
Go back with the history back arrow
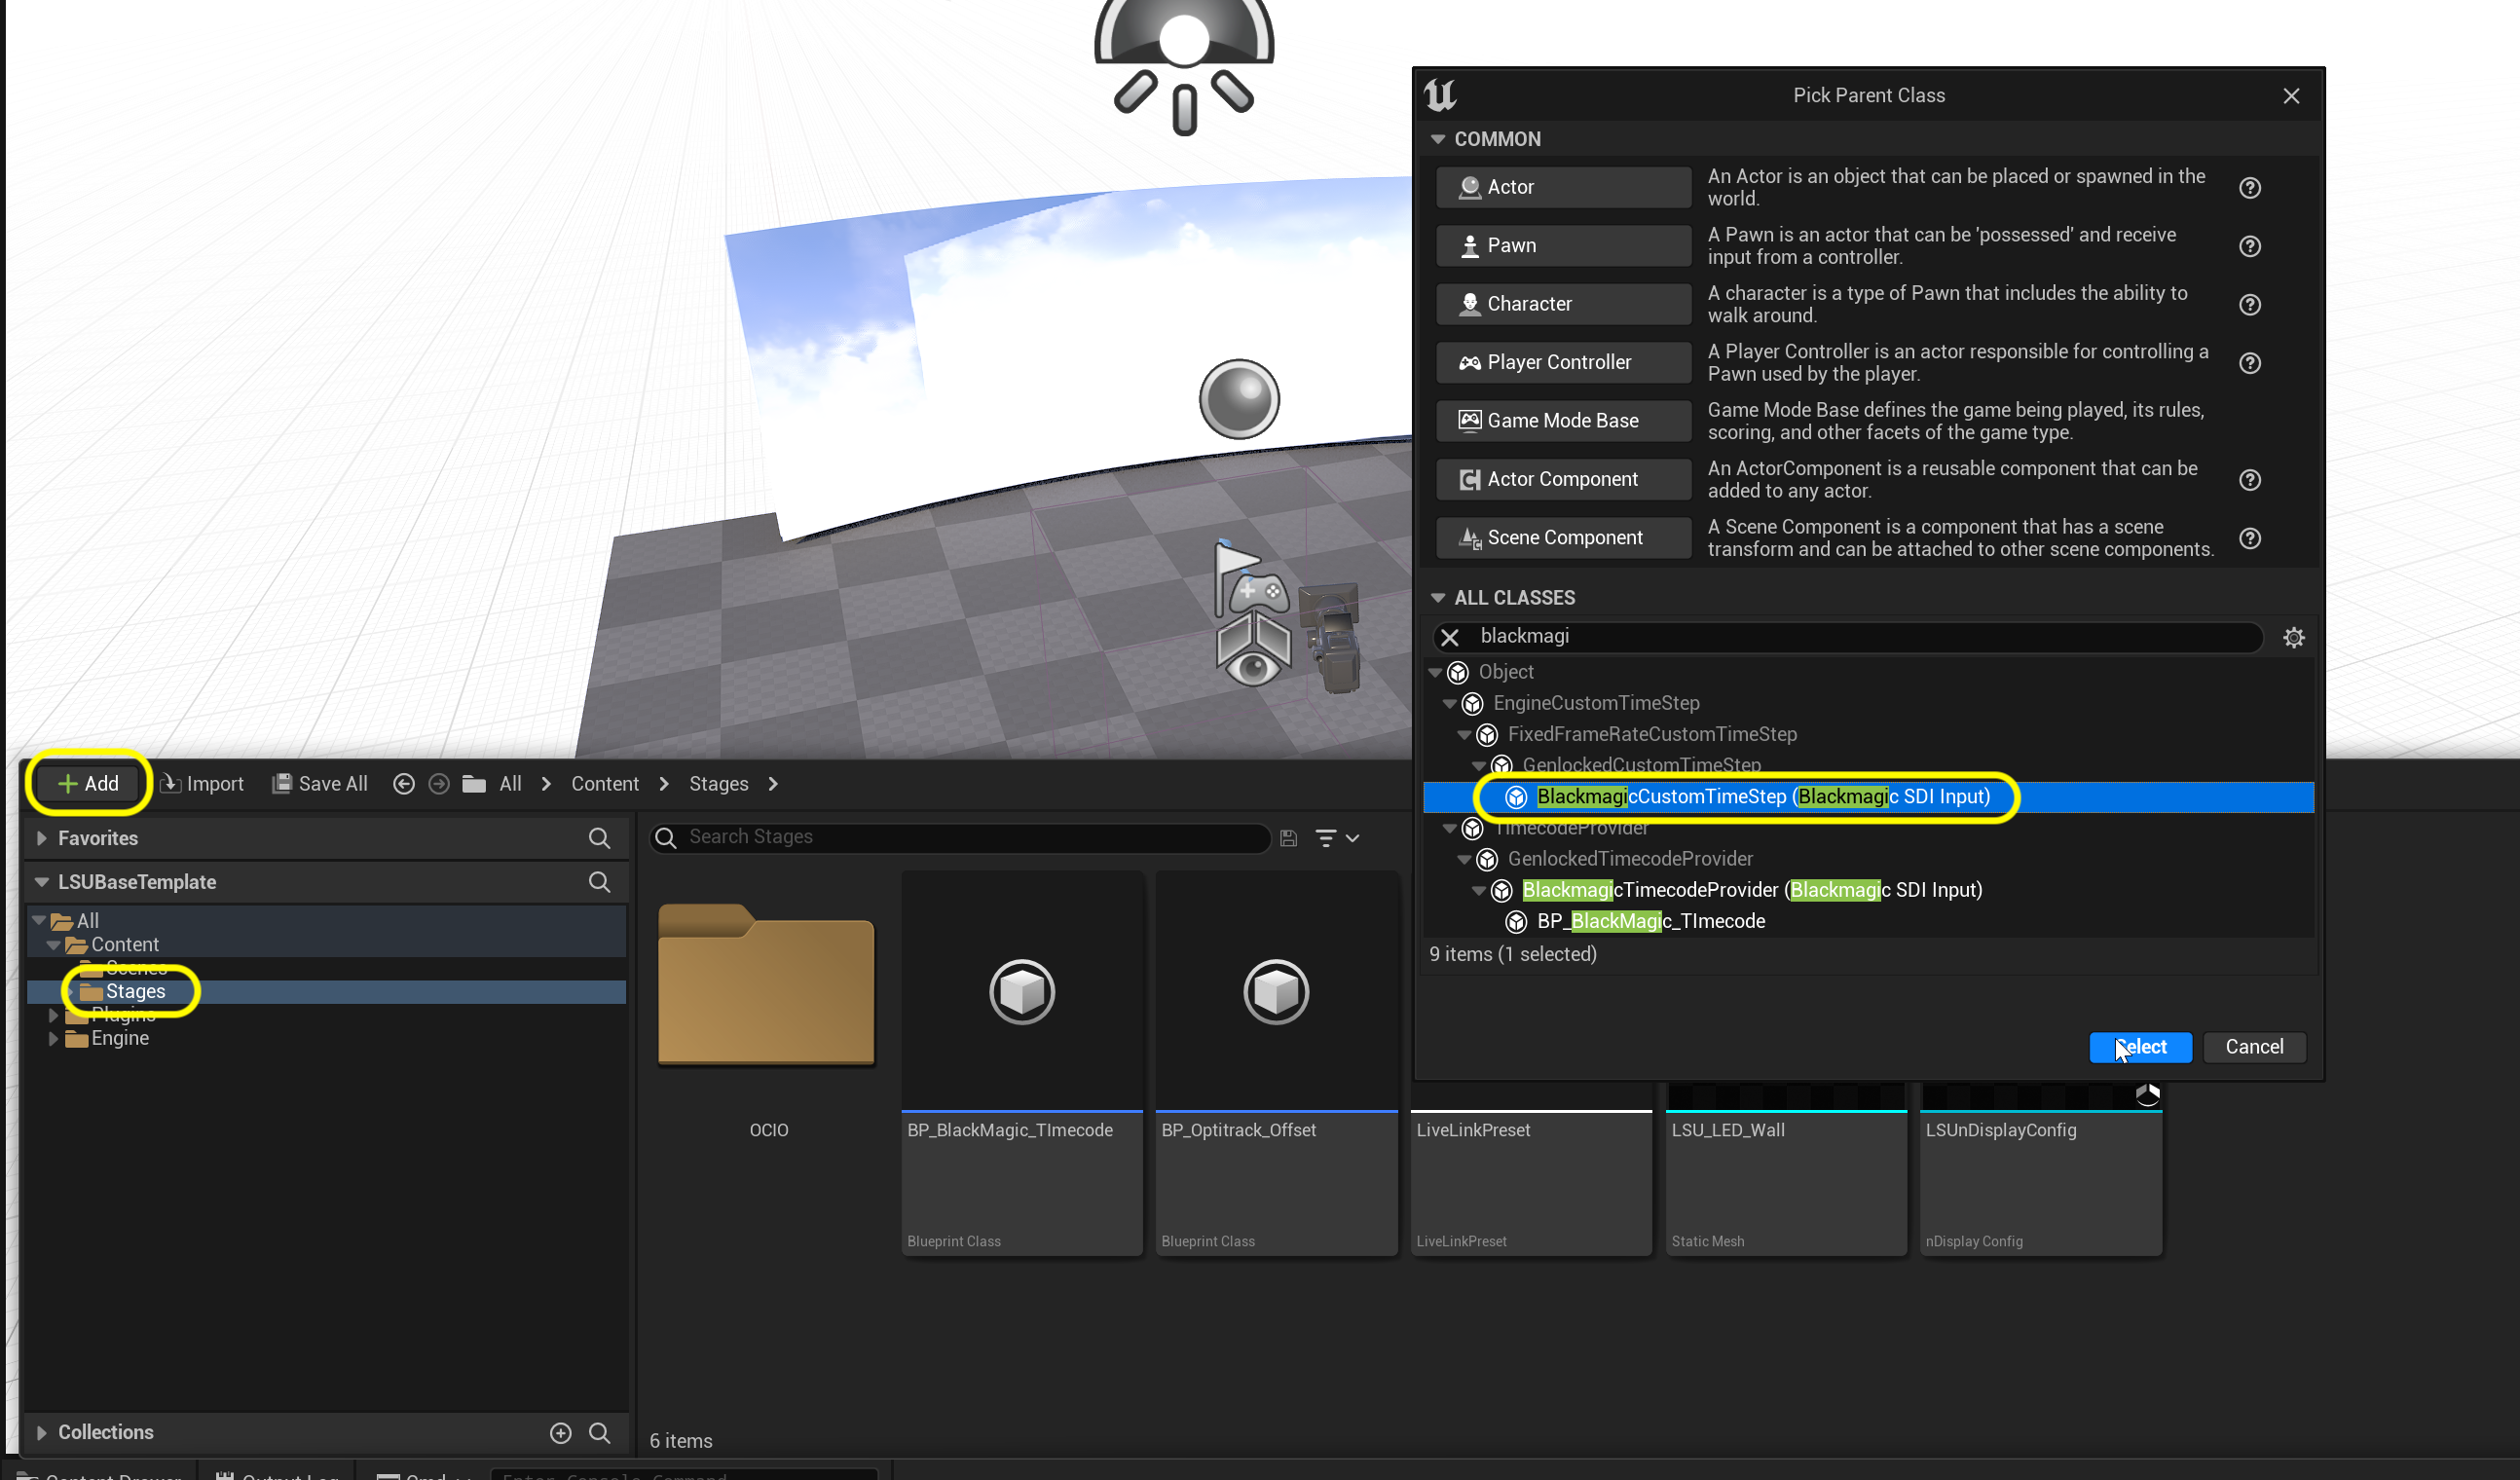coord(403,784)
